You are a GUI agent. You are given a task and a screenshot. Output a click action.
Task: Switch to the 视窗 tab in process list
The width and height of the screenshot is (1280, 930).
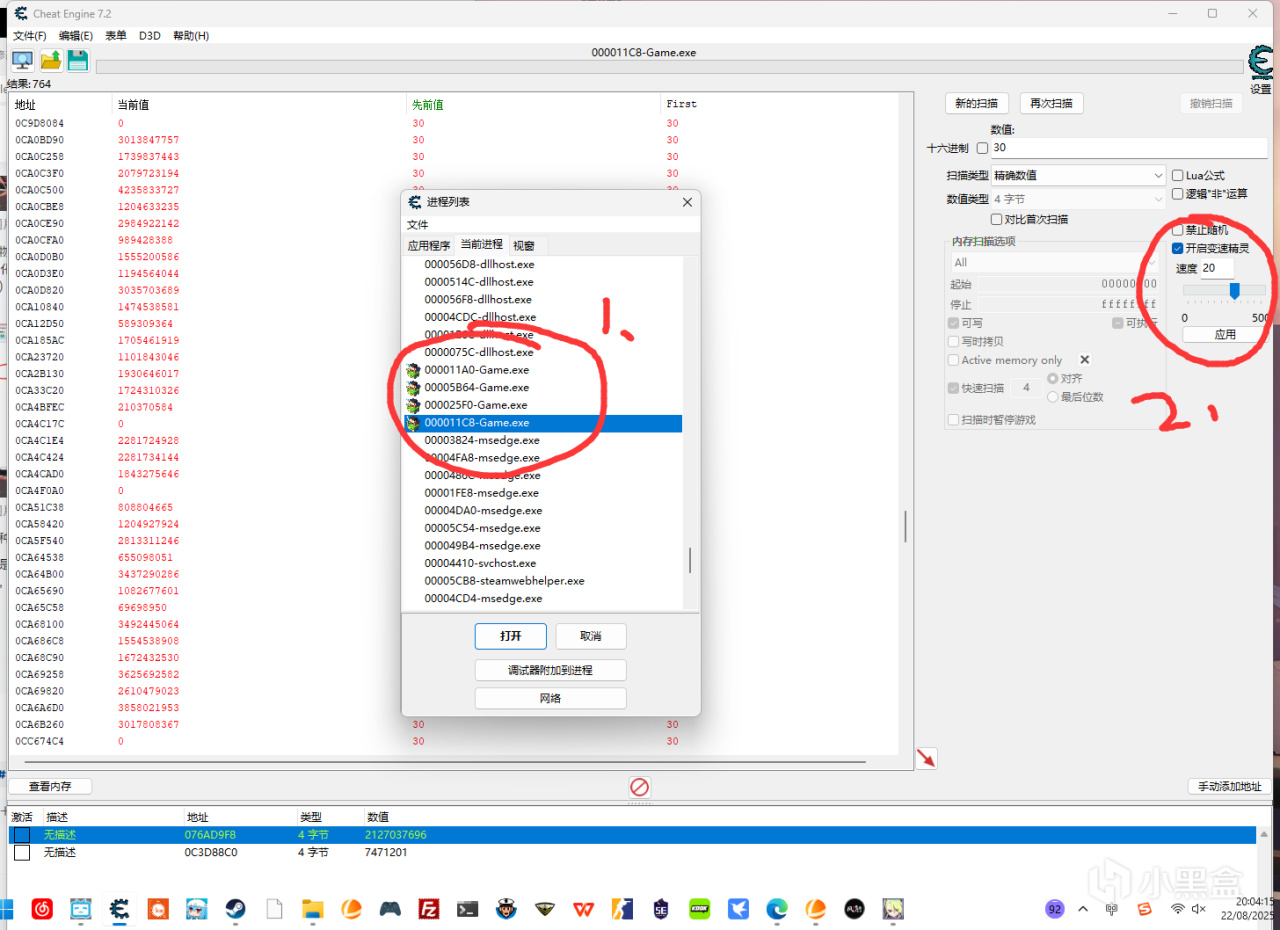pyautogui.click(x=524, y=245)
